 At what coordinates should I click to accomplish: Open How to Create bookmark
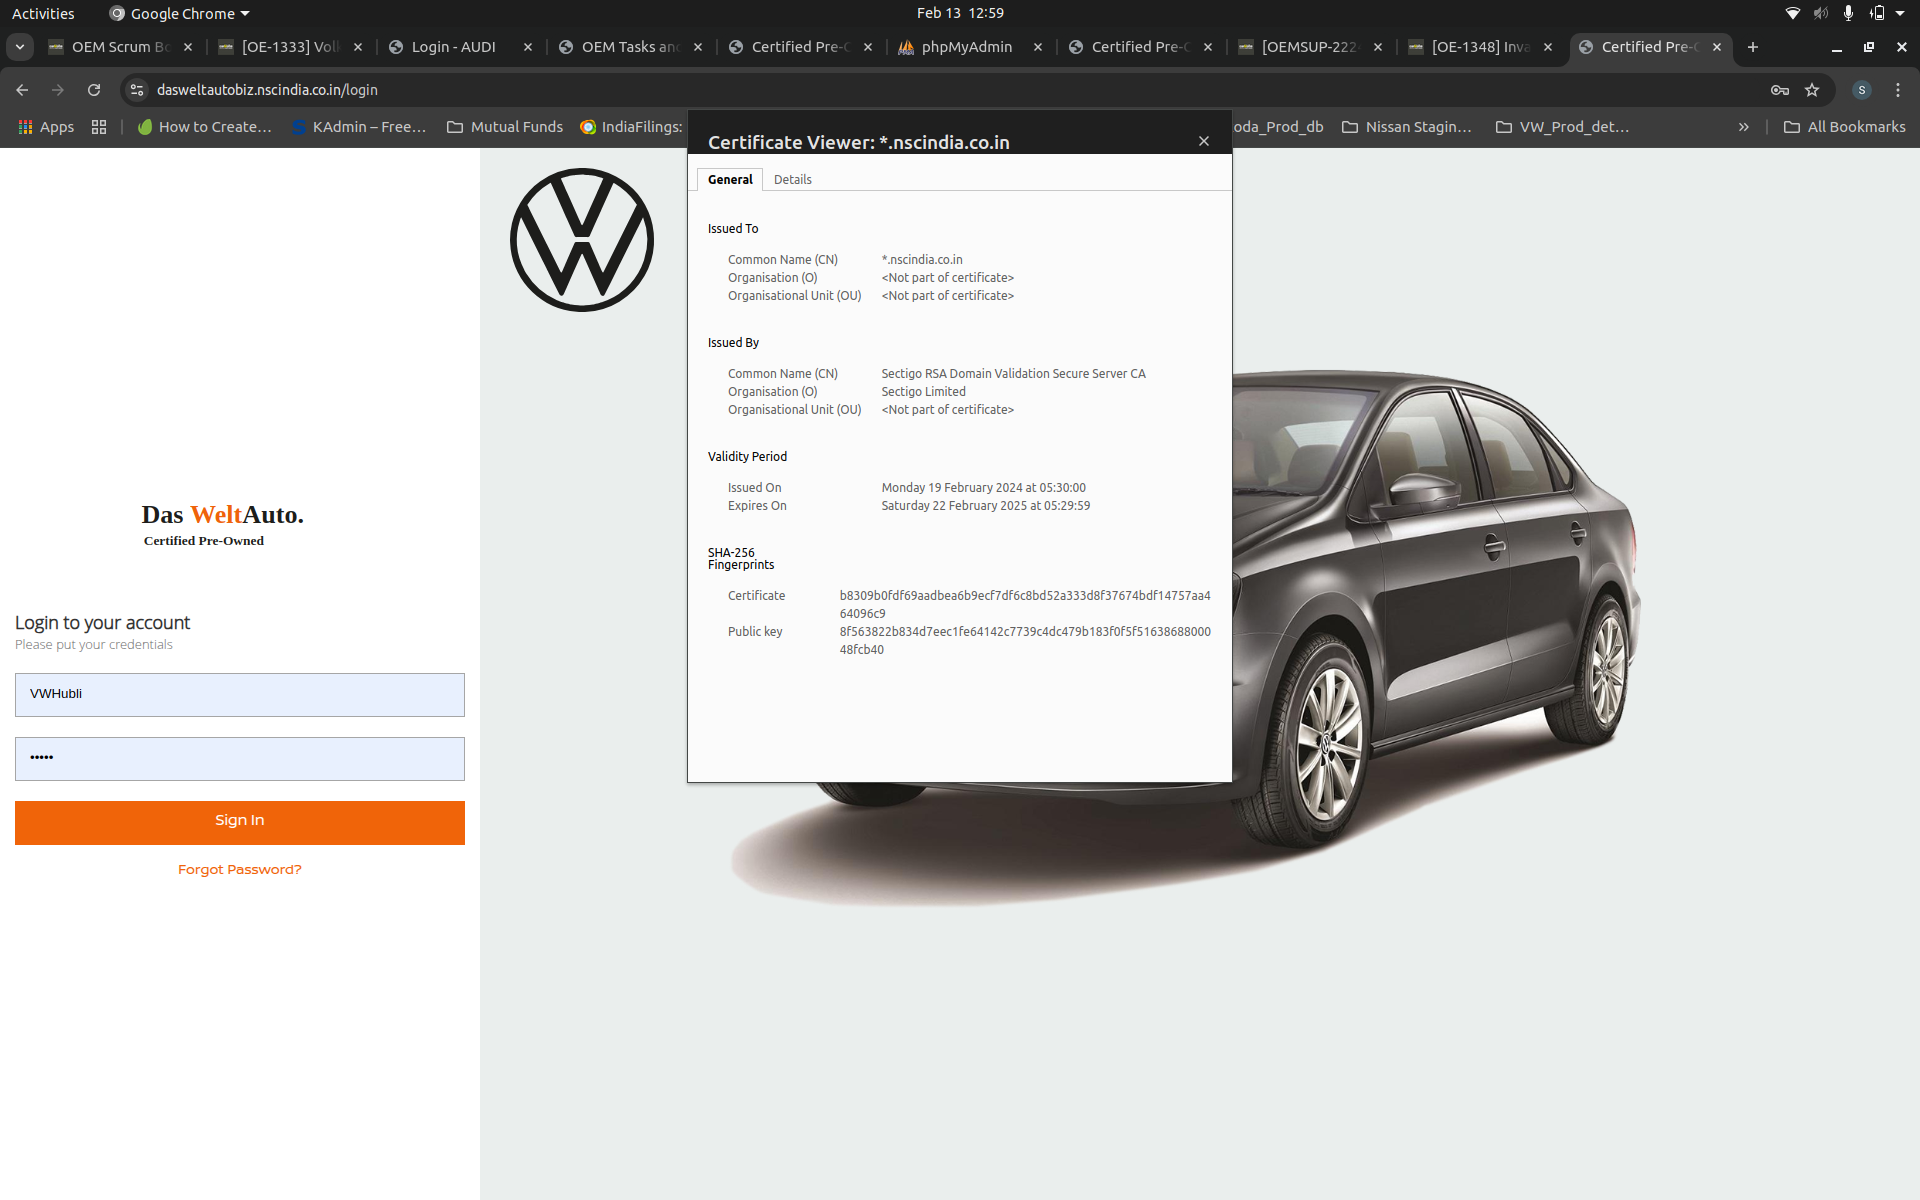(205, 127)
